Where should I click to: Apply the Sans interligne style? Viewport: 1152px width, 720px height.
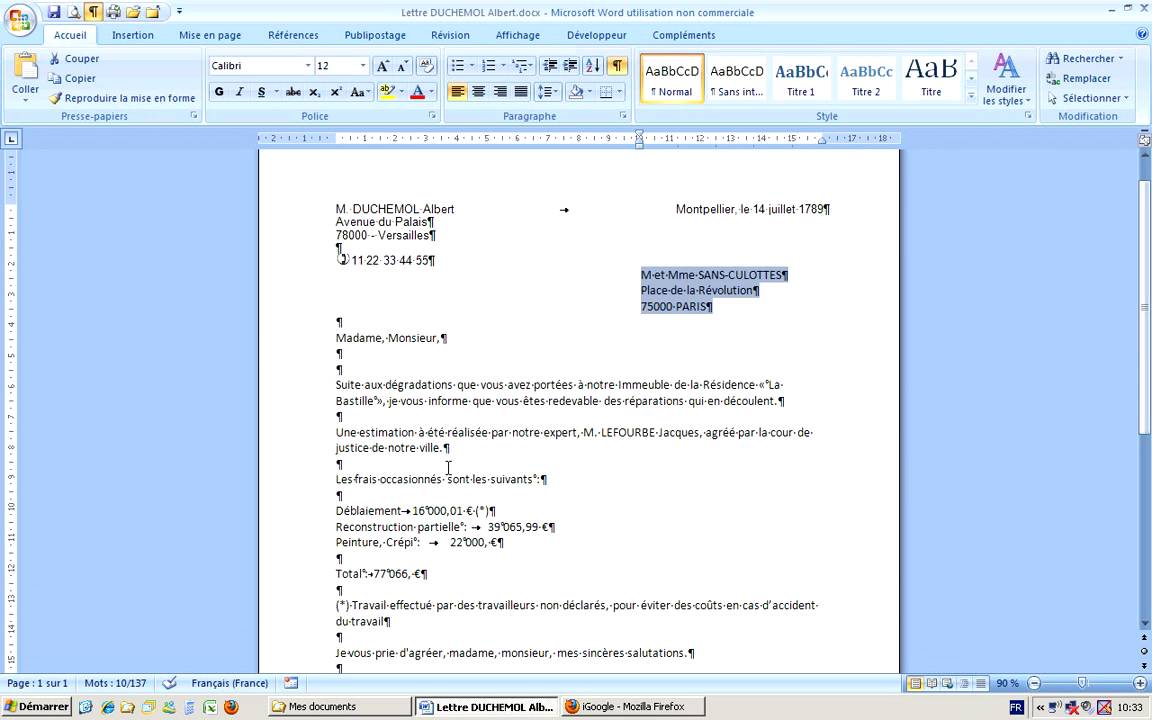tap(737, 78)
